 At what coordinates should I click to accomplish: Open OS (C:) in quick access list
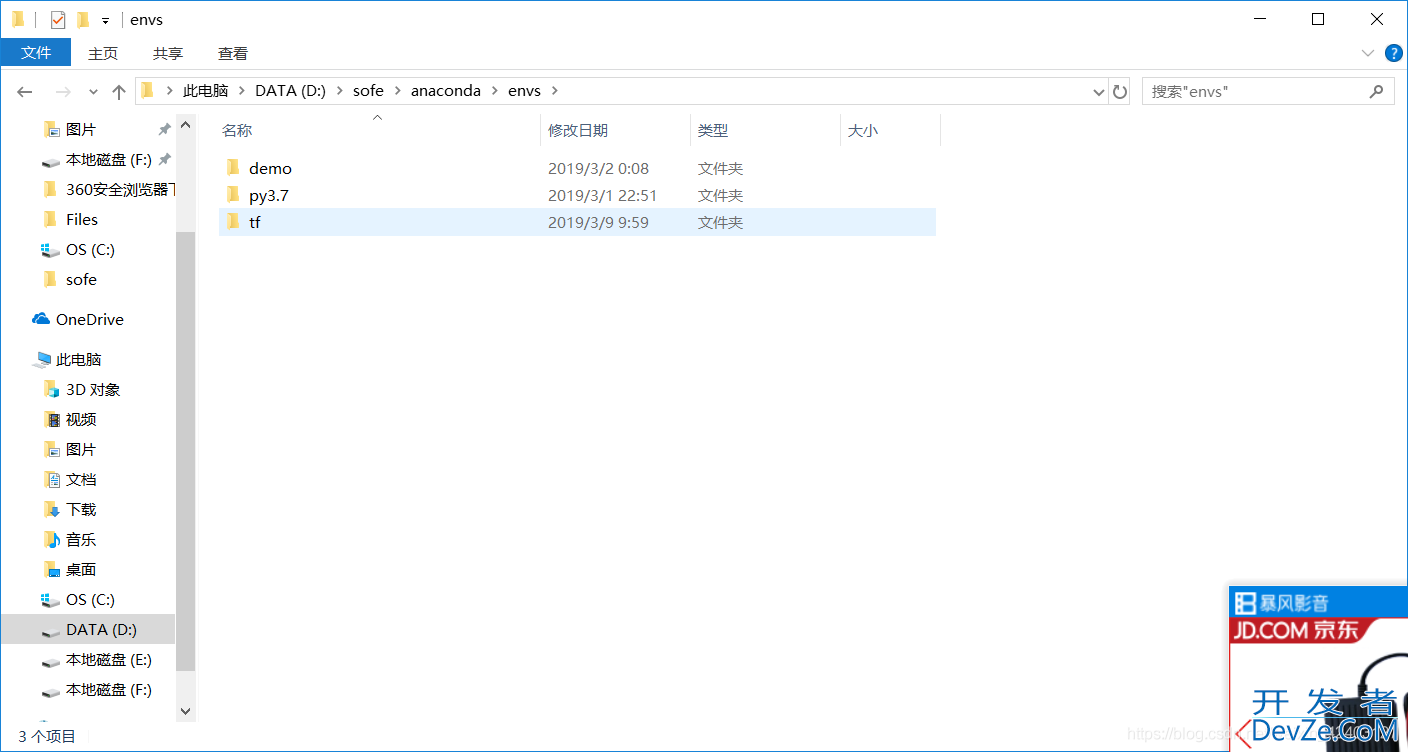(90, 250)
